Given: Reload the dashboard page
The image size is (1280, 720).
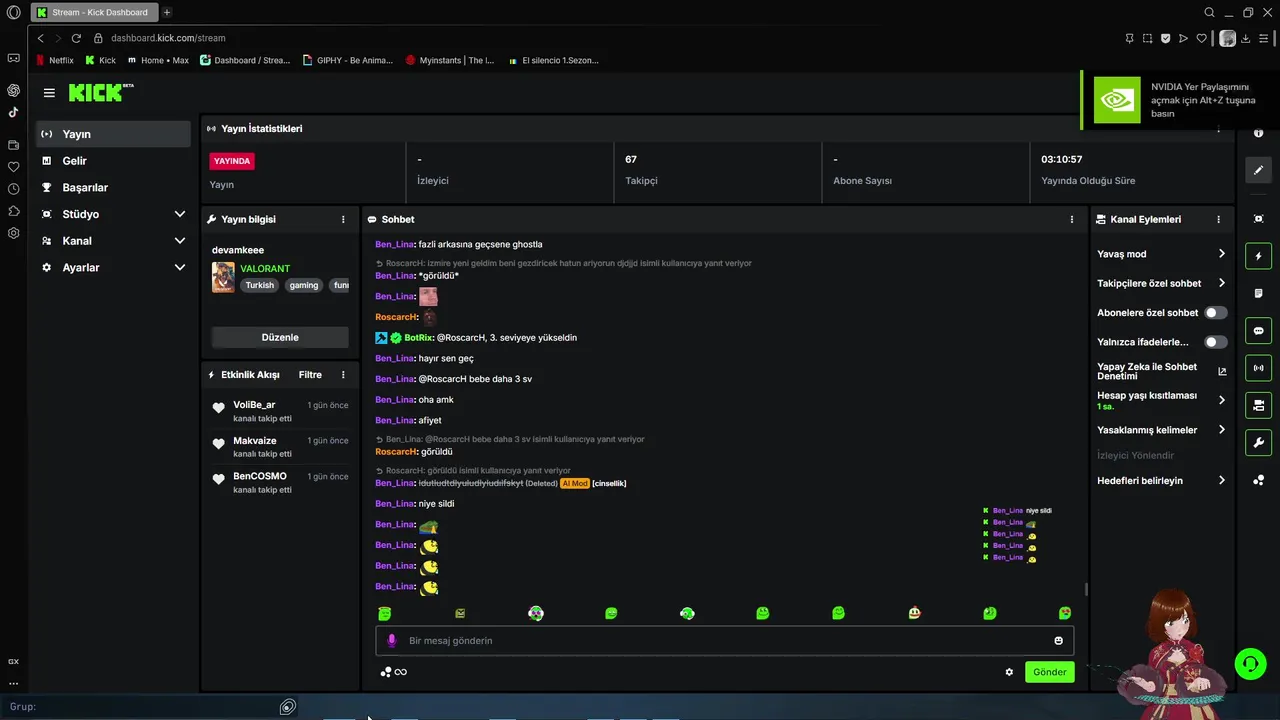Looking at the screenshot, I should pos(76,38).
